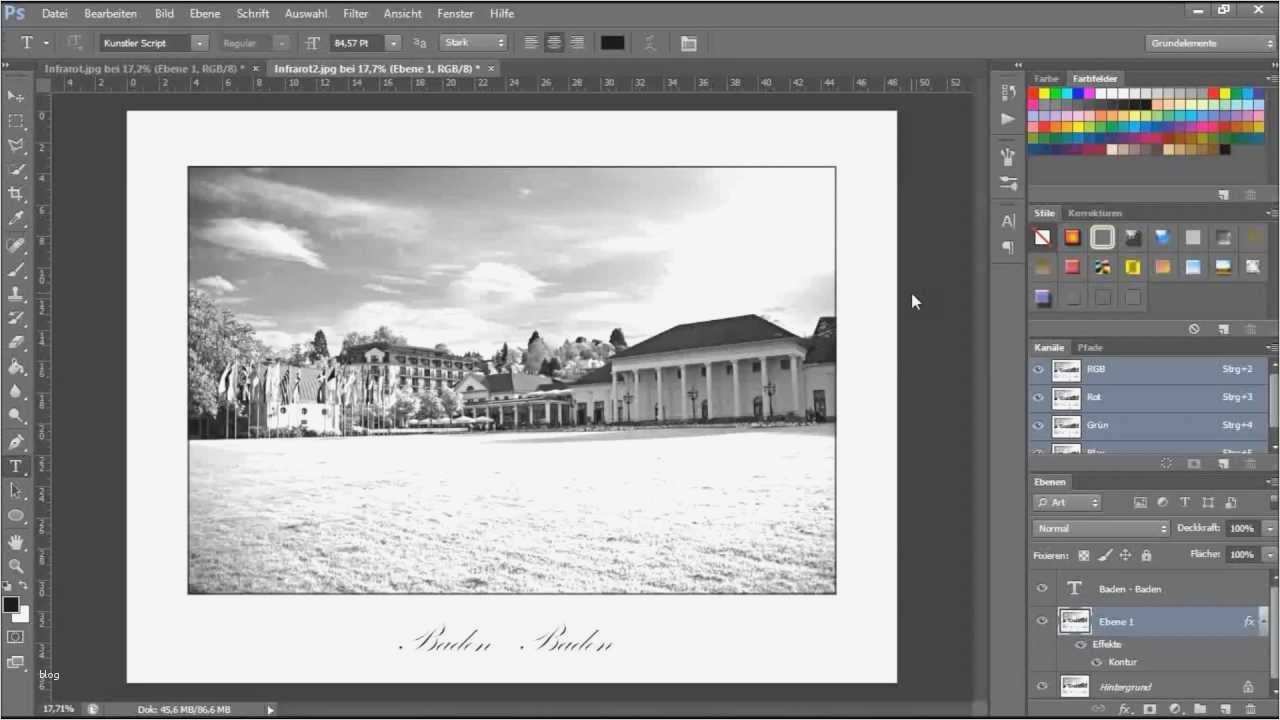Hide the Ebene 1 layer
Viewport: 1280px width, 720px height.
pyautogui.click(x=1042, y=621)
